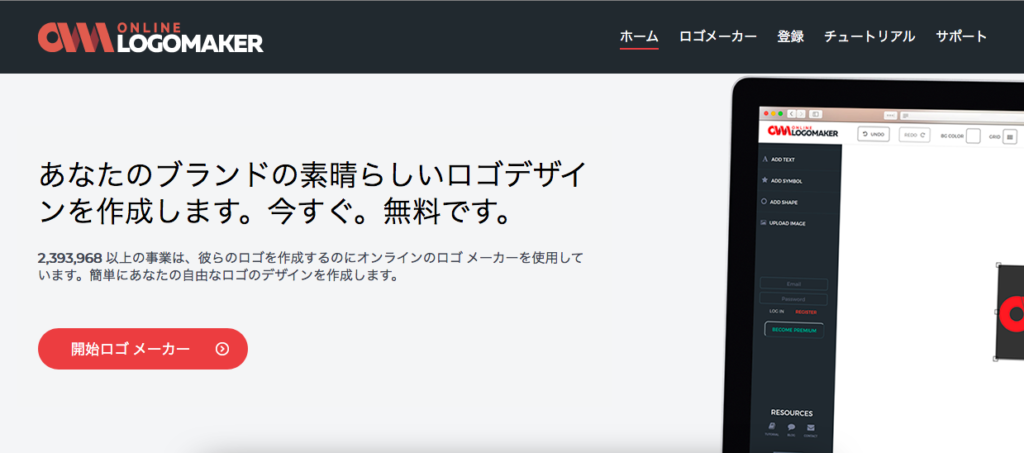
Task: Click browser back arrow in mockup window
Action: pos(792,114)
